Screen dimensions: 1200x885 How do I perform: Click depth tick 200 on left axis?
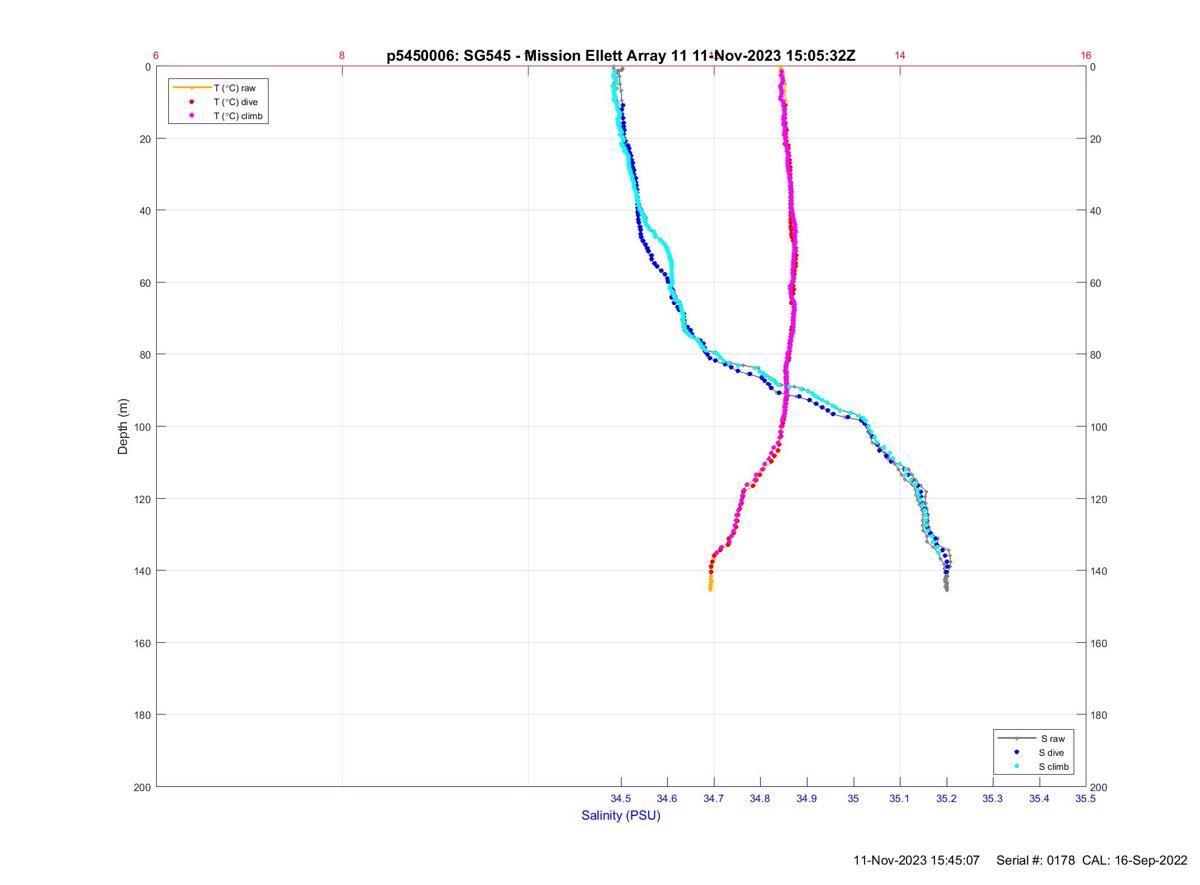click(141, 787)
